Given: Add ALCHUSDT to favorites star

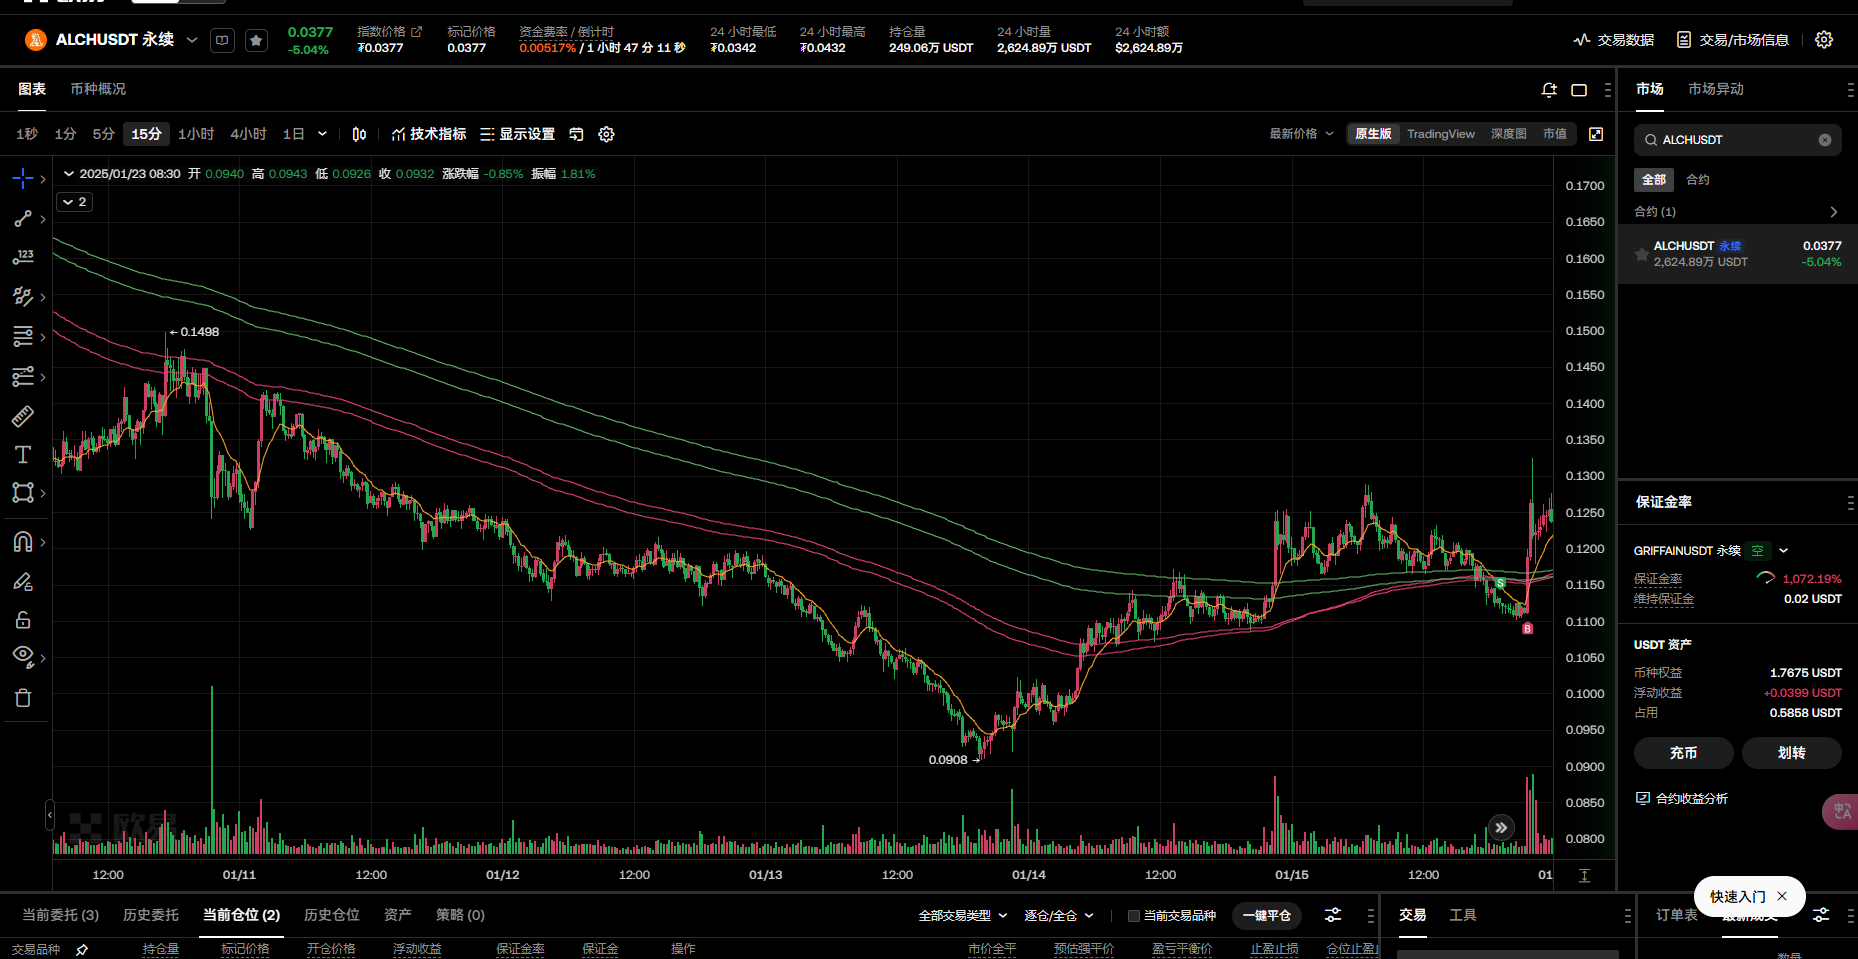Looking at the screenshot, I should (x=256, y=41).
